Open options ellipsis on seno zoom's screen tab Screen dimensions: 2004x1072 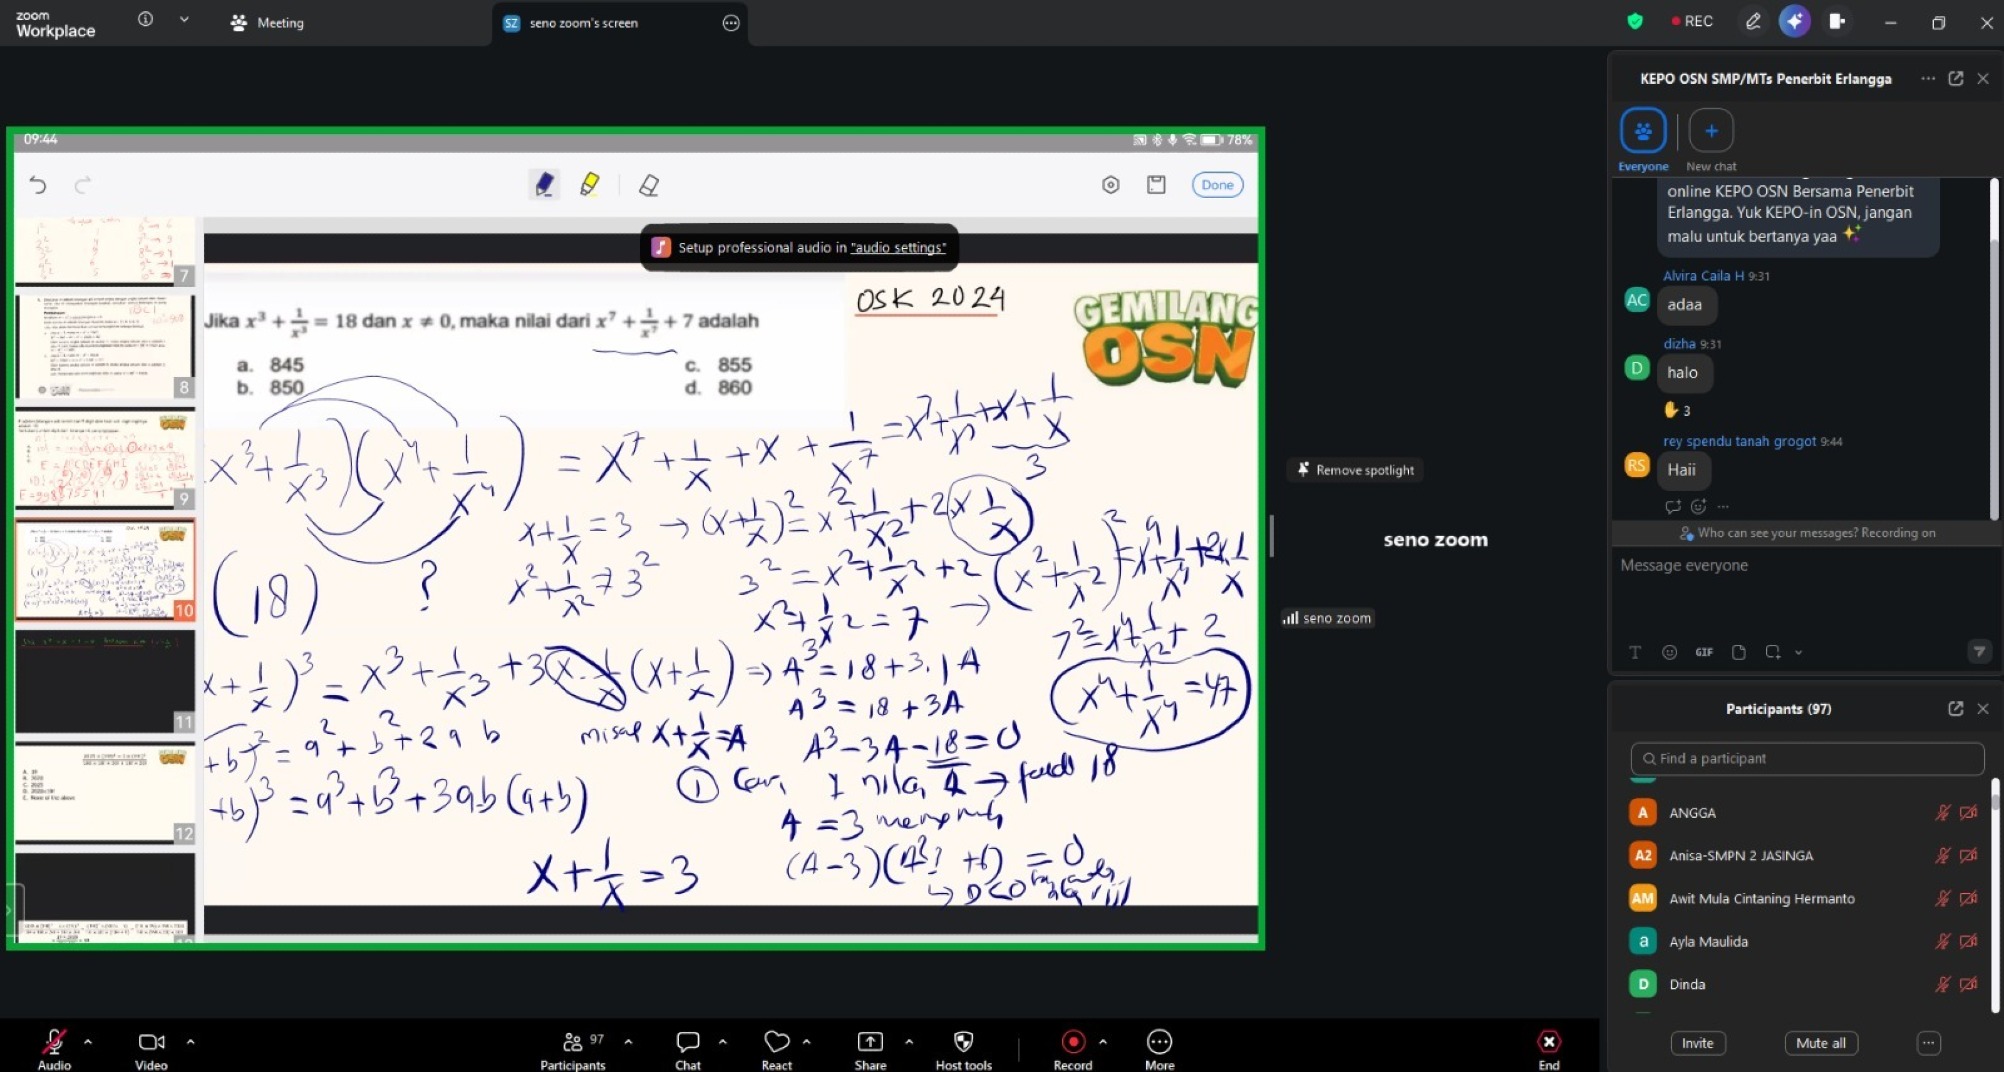click(x=731, y=23)
